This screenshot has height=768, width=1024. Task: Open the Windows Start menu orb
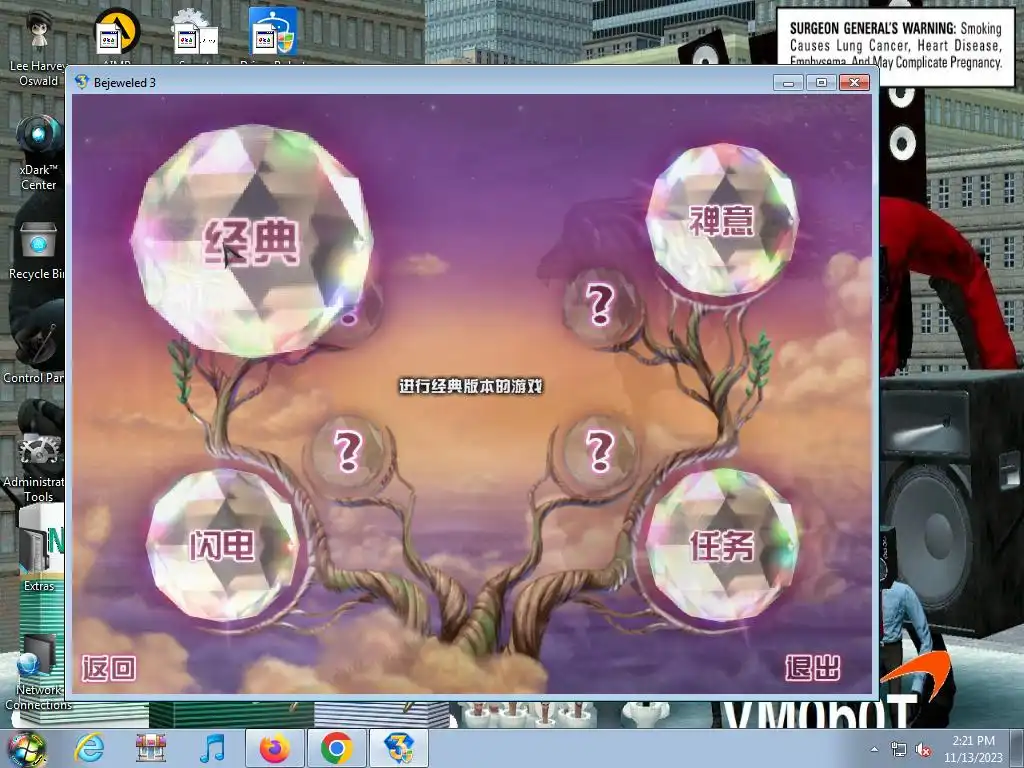point(25,748)
